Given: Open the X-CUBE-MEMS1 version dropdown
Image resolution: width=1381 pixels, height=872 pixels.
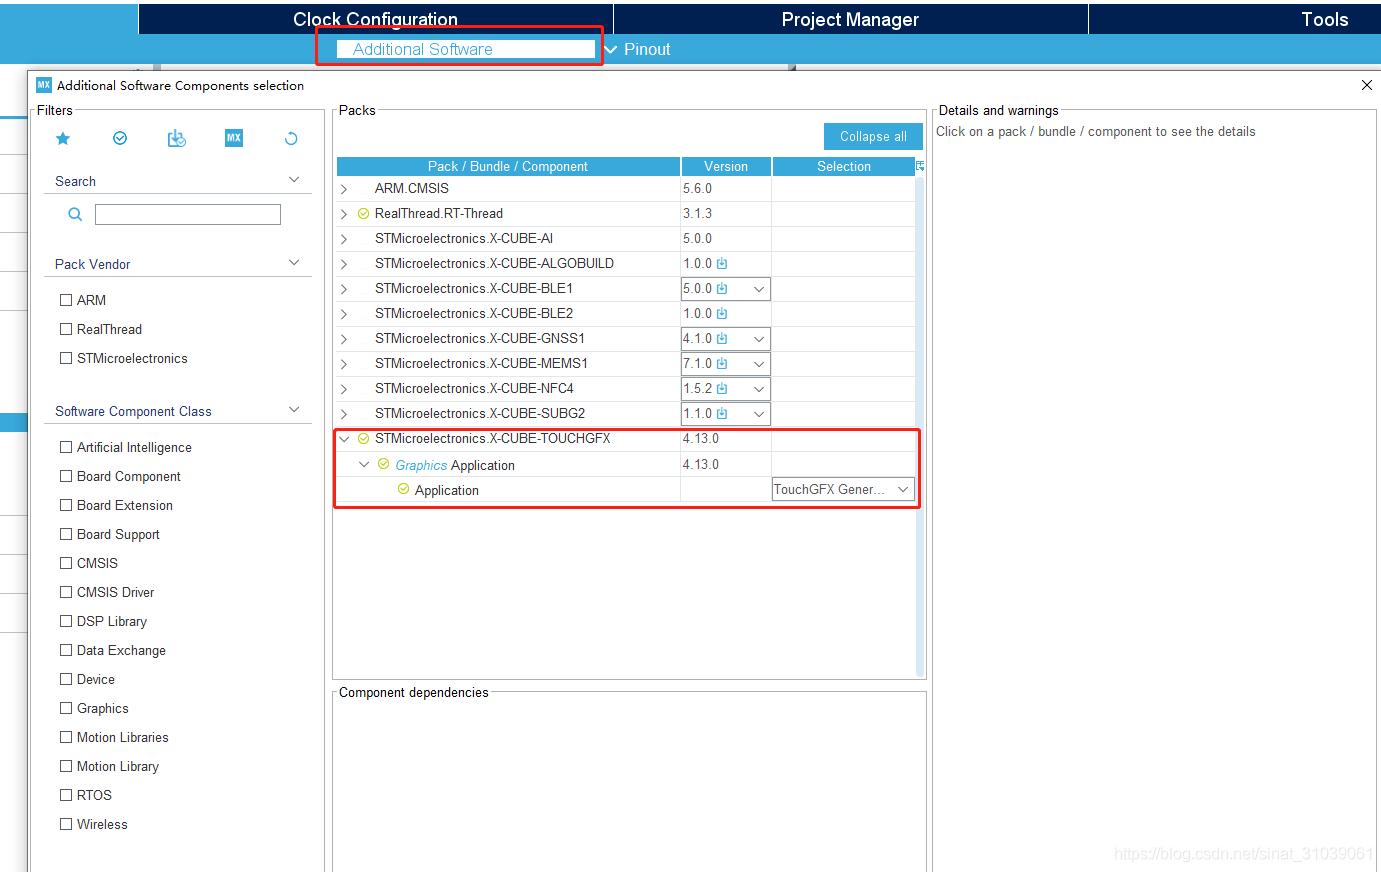Looking at the screenshot, I should (x=759, y=364).
